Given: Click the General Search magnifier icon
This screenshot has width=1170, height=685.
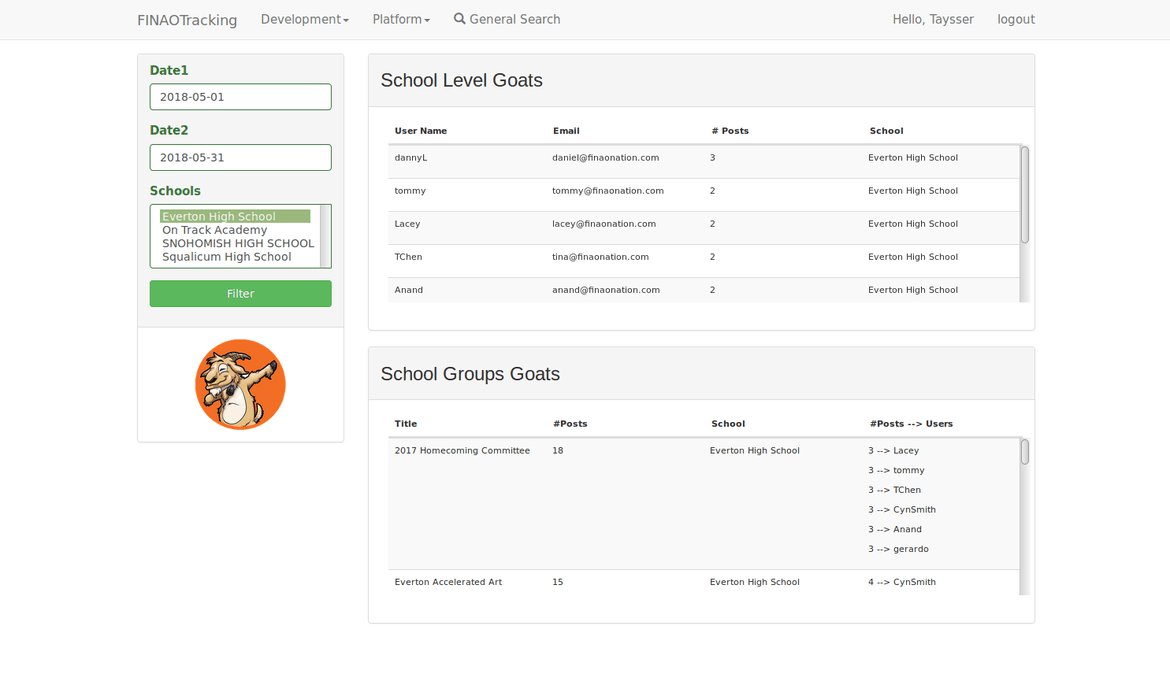Looking at the screenshot, I should (460, 19).
